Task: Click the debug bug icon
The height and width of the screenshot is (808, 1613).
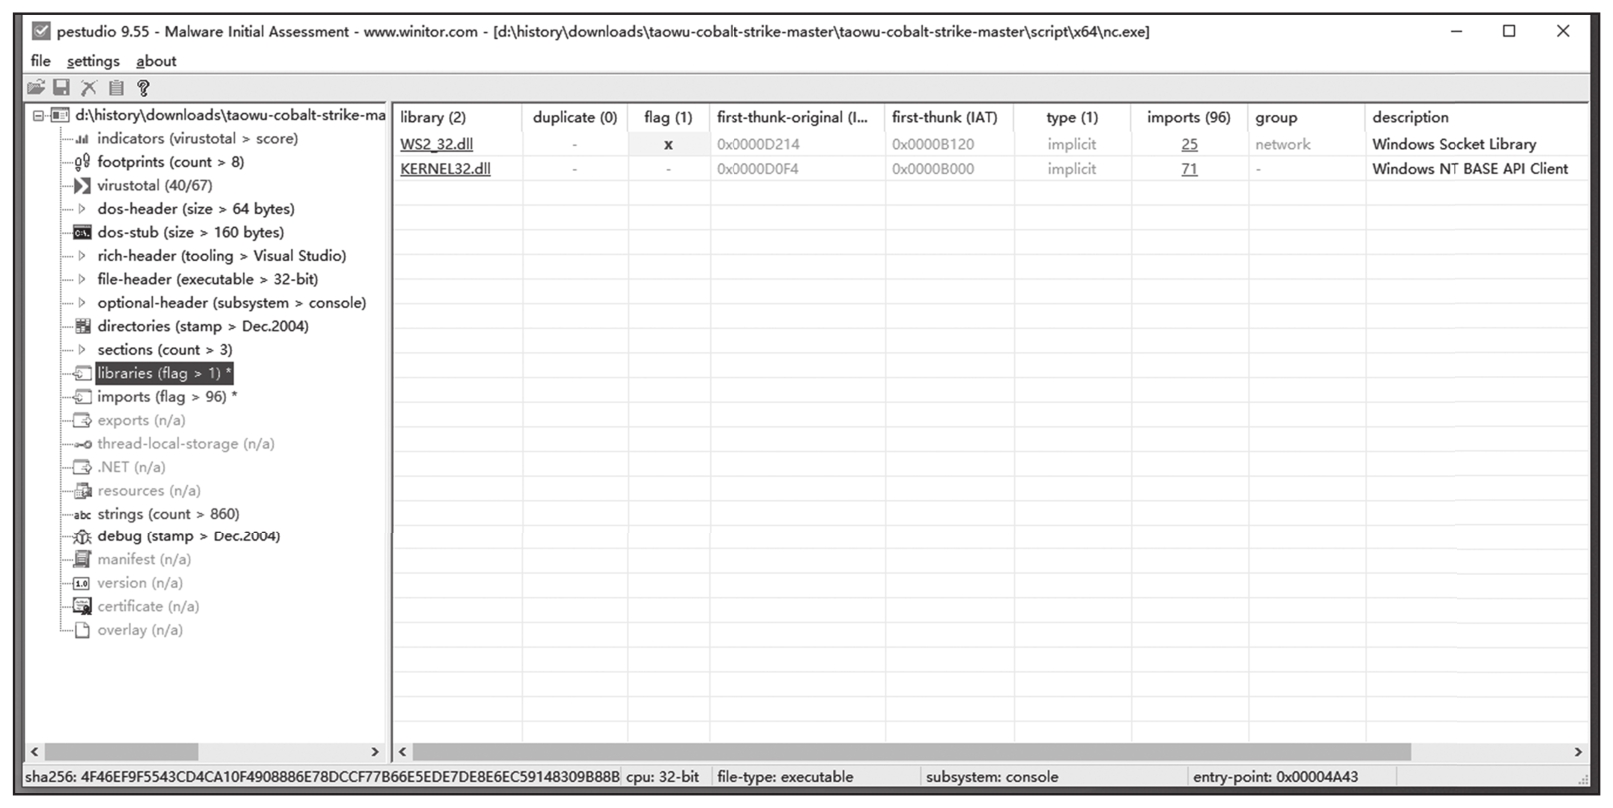Action: (82, 537)
